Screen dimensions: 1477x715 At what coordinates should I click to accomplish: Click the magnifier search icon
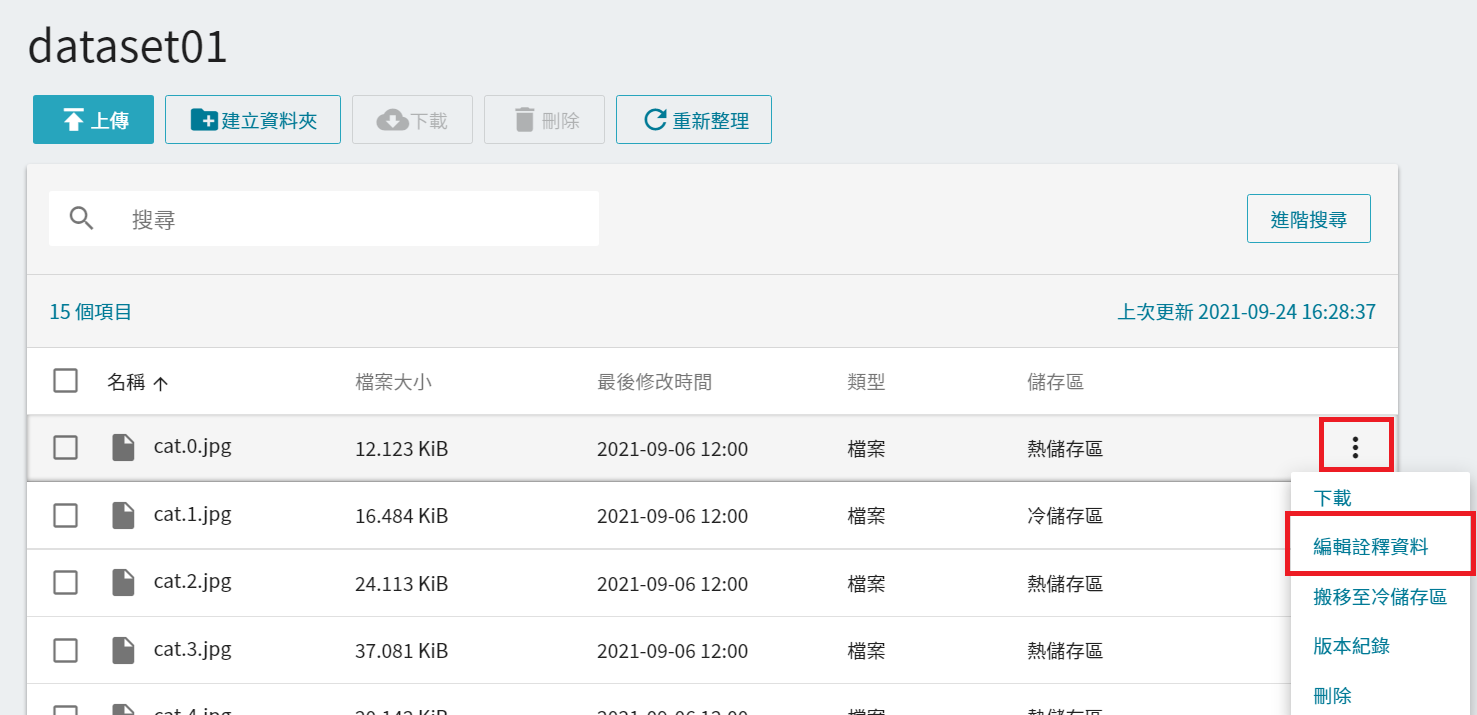tap(82, 219)
